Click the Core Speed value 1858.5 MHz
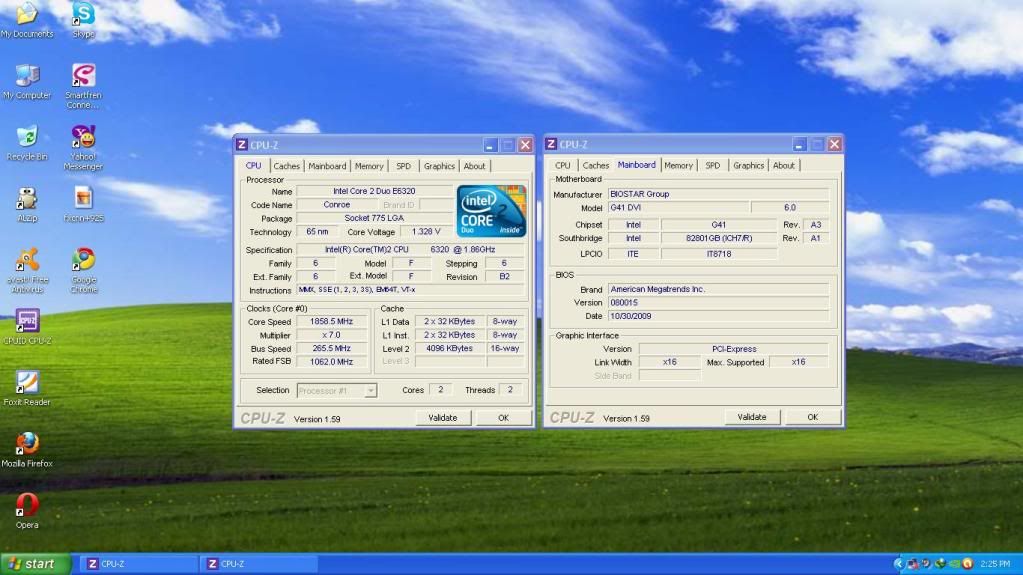 pyautogui.click(x=331, y=322)
